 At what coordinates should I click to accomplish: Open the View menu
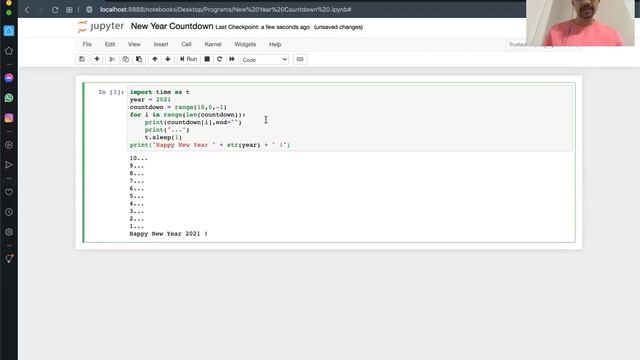pyautogui.click(x=134, y=44)
